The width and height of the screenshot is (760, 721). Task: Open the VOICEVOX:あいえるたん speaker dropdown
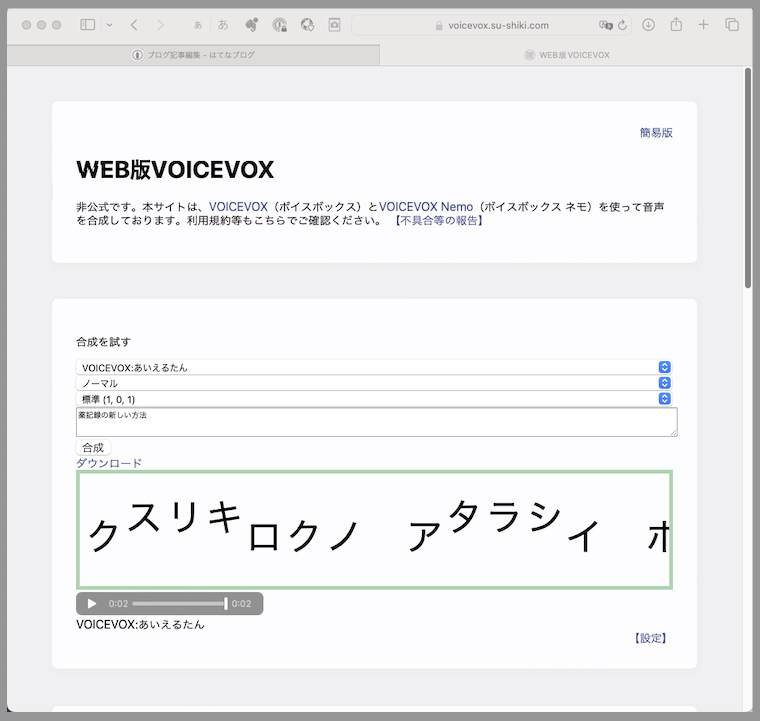[x=374, y=367]
